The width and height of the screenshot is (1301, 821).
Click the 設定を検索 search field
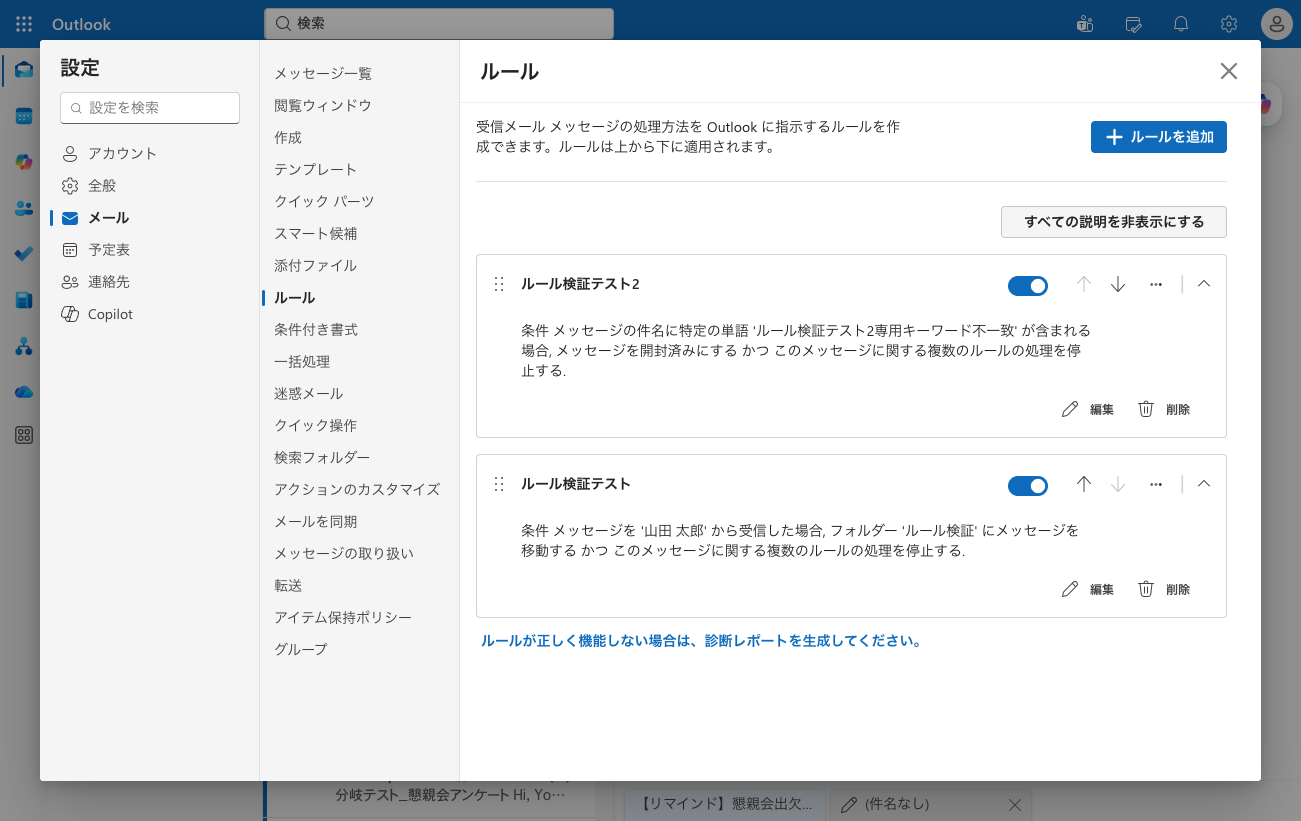click(150, 108)
